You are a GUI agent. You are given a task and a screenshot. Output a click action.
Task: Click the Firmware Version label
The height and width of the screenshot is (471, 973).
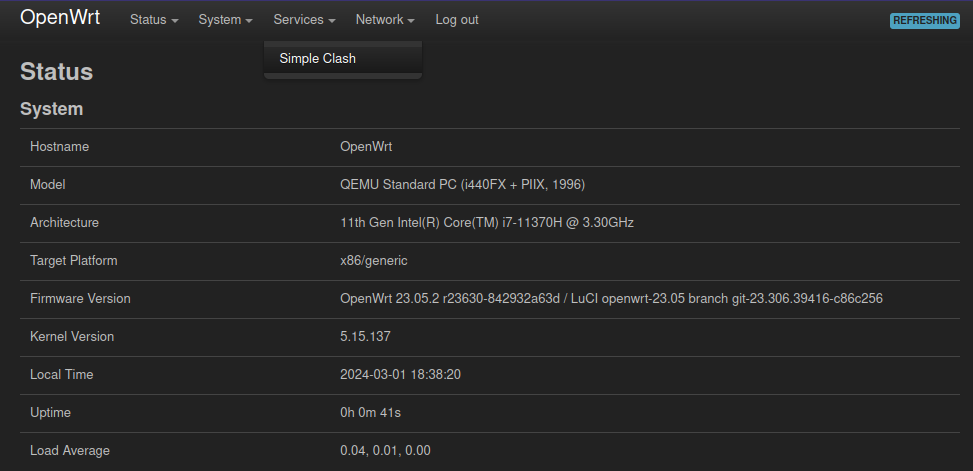80,299
